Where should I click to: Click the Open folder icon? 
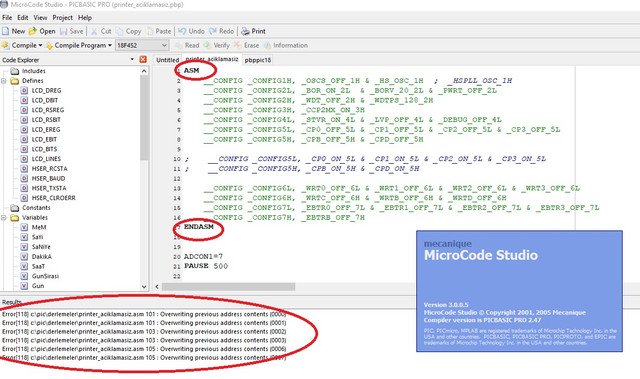click(33, 31)
